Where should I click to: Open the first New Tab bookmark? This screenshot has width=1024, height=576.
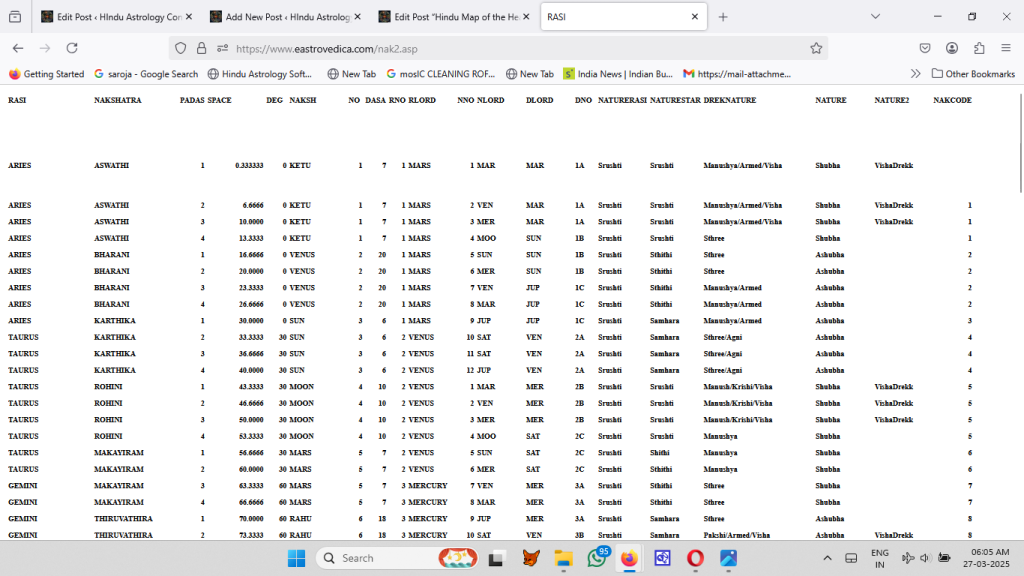(351, 74)
